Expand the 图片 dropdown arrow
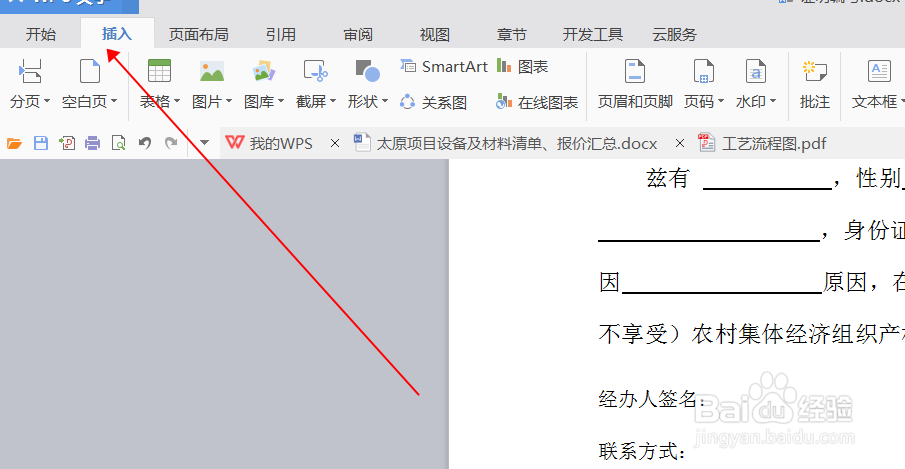Viewport: 905px width, 469px height. [229, 101]
